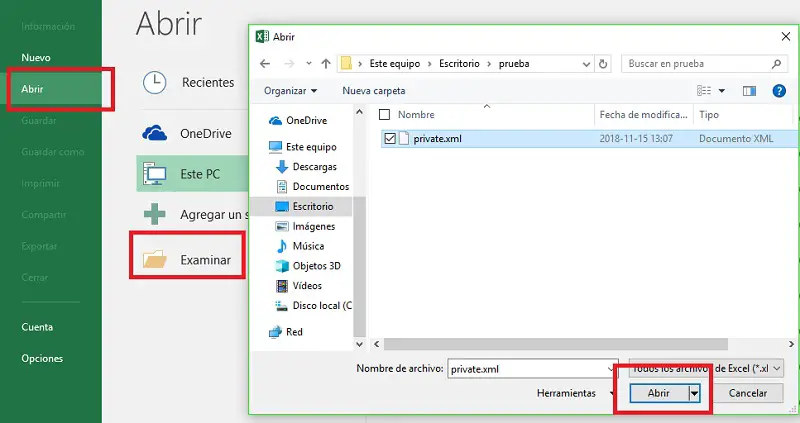Image resolution: width=800 pixels, height=423 pixels.
Task: Click the Abrir button in dialog
Action: [x=659, y=393]
